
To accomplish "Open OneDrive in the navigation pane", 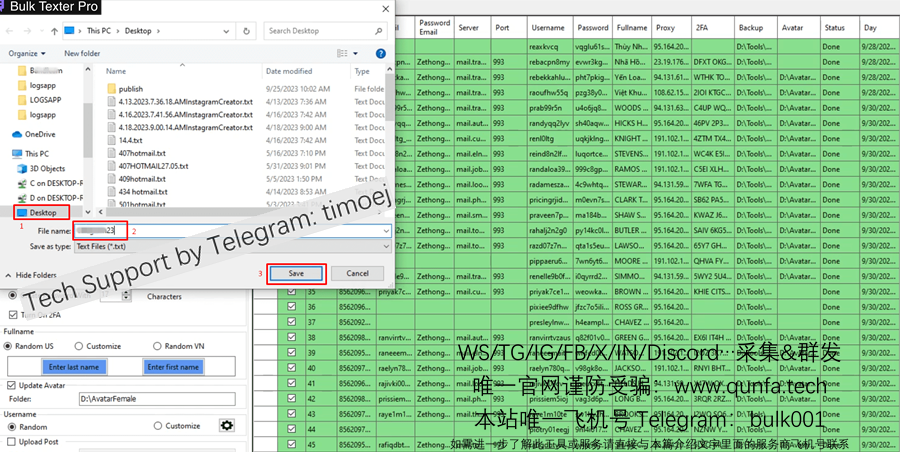I will pyautogui.click(x=34, y=134).
